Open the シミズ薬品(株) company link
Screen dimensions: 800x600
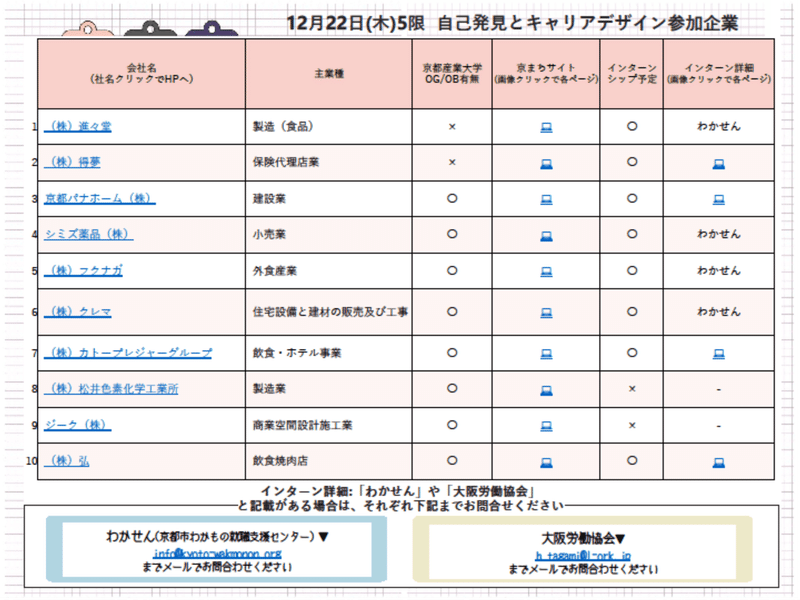pos(88,234)
